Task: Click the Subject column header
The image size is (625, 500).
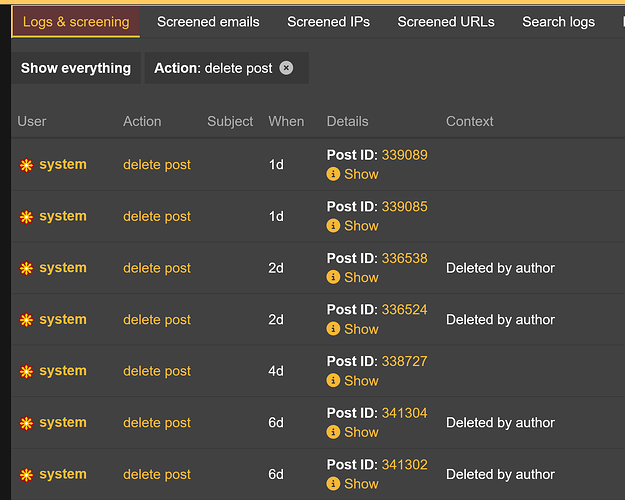Action: pos(230,122)
